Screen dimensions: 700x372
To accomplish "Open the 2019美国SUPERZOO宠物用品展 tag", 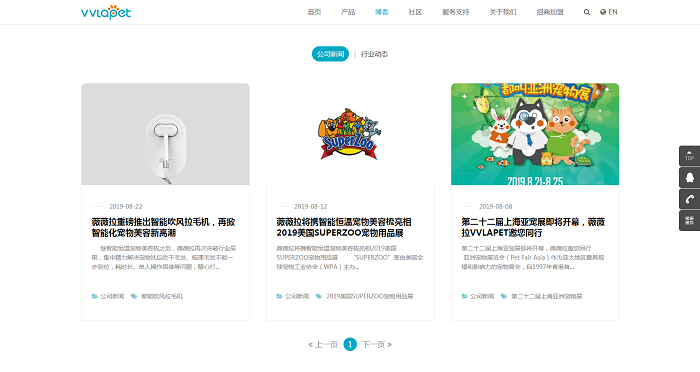I will click(x=370, y=296).
